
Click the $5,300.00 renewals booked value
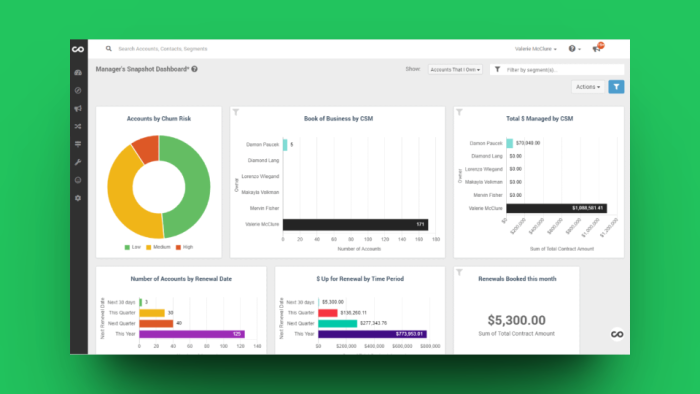click(517, 320)
